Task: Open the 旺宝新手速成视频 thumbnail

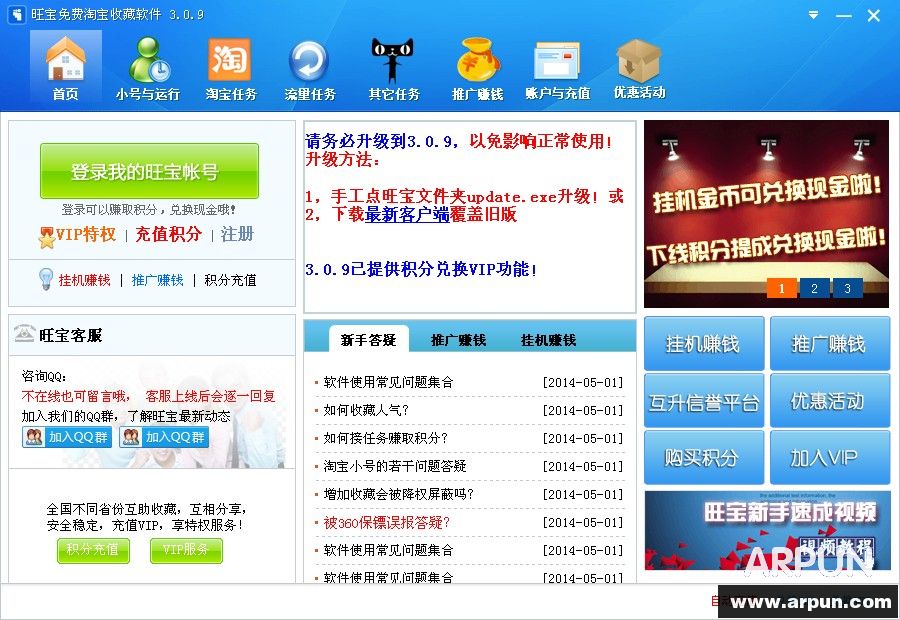Action: [766, 531]
